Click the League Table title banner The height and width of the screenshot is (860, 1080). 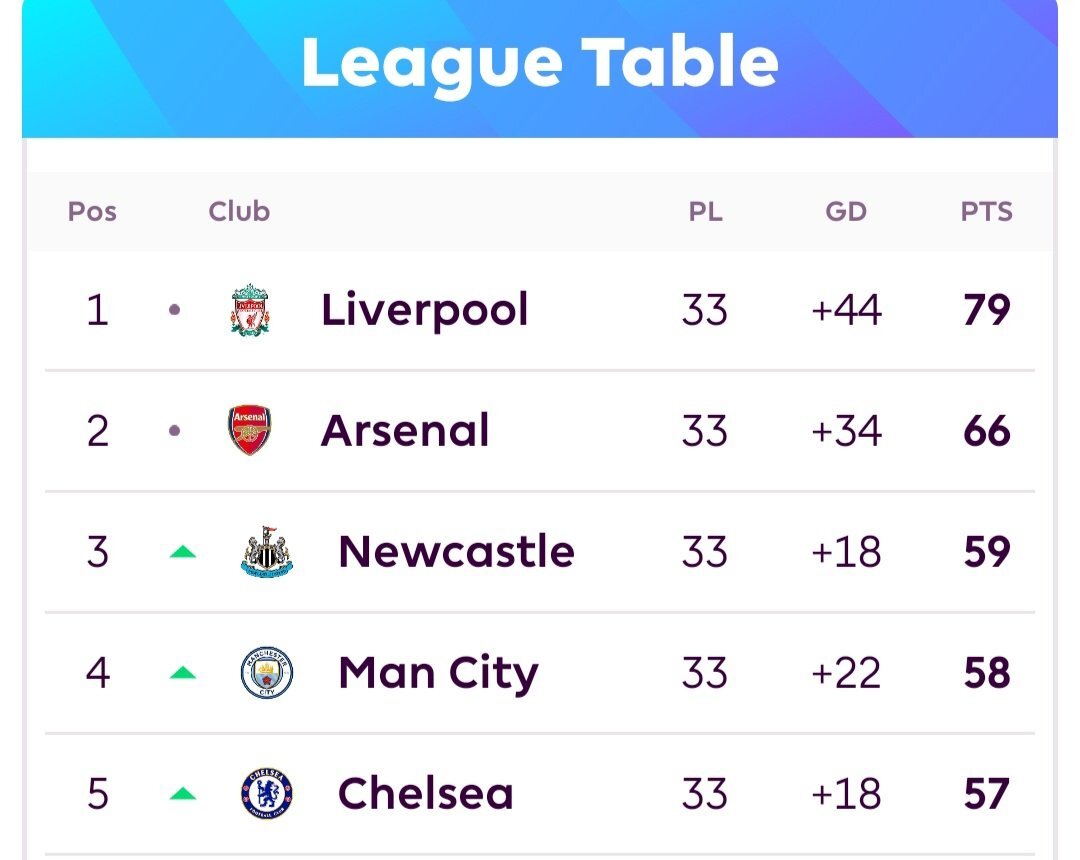coord(540,67)
